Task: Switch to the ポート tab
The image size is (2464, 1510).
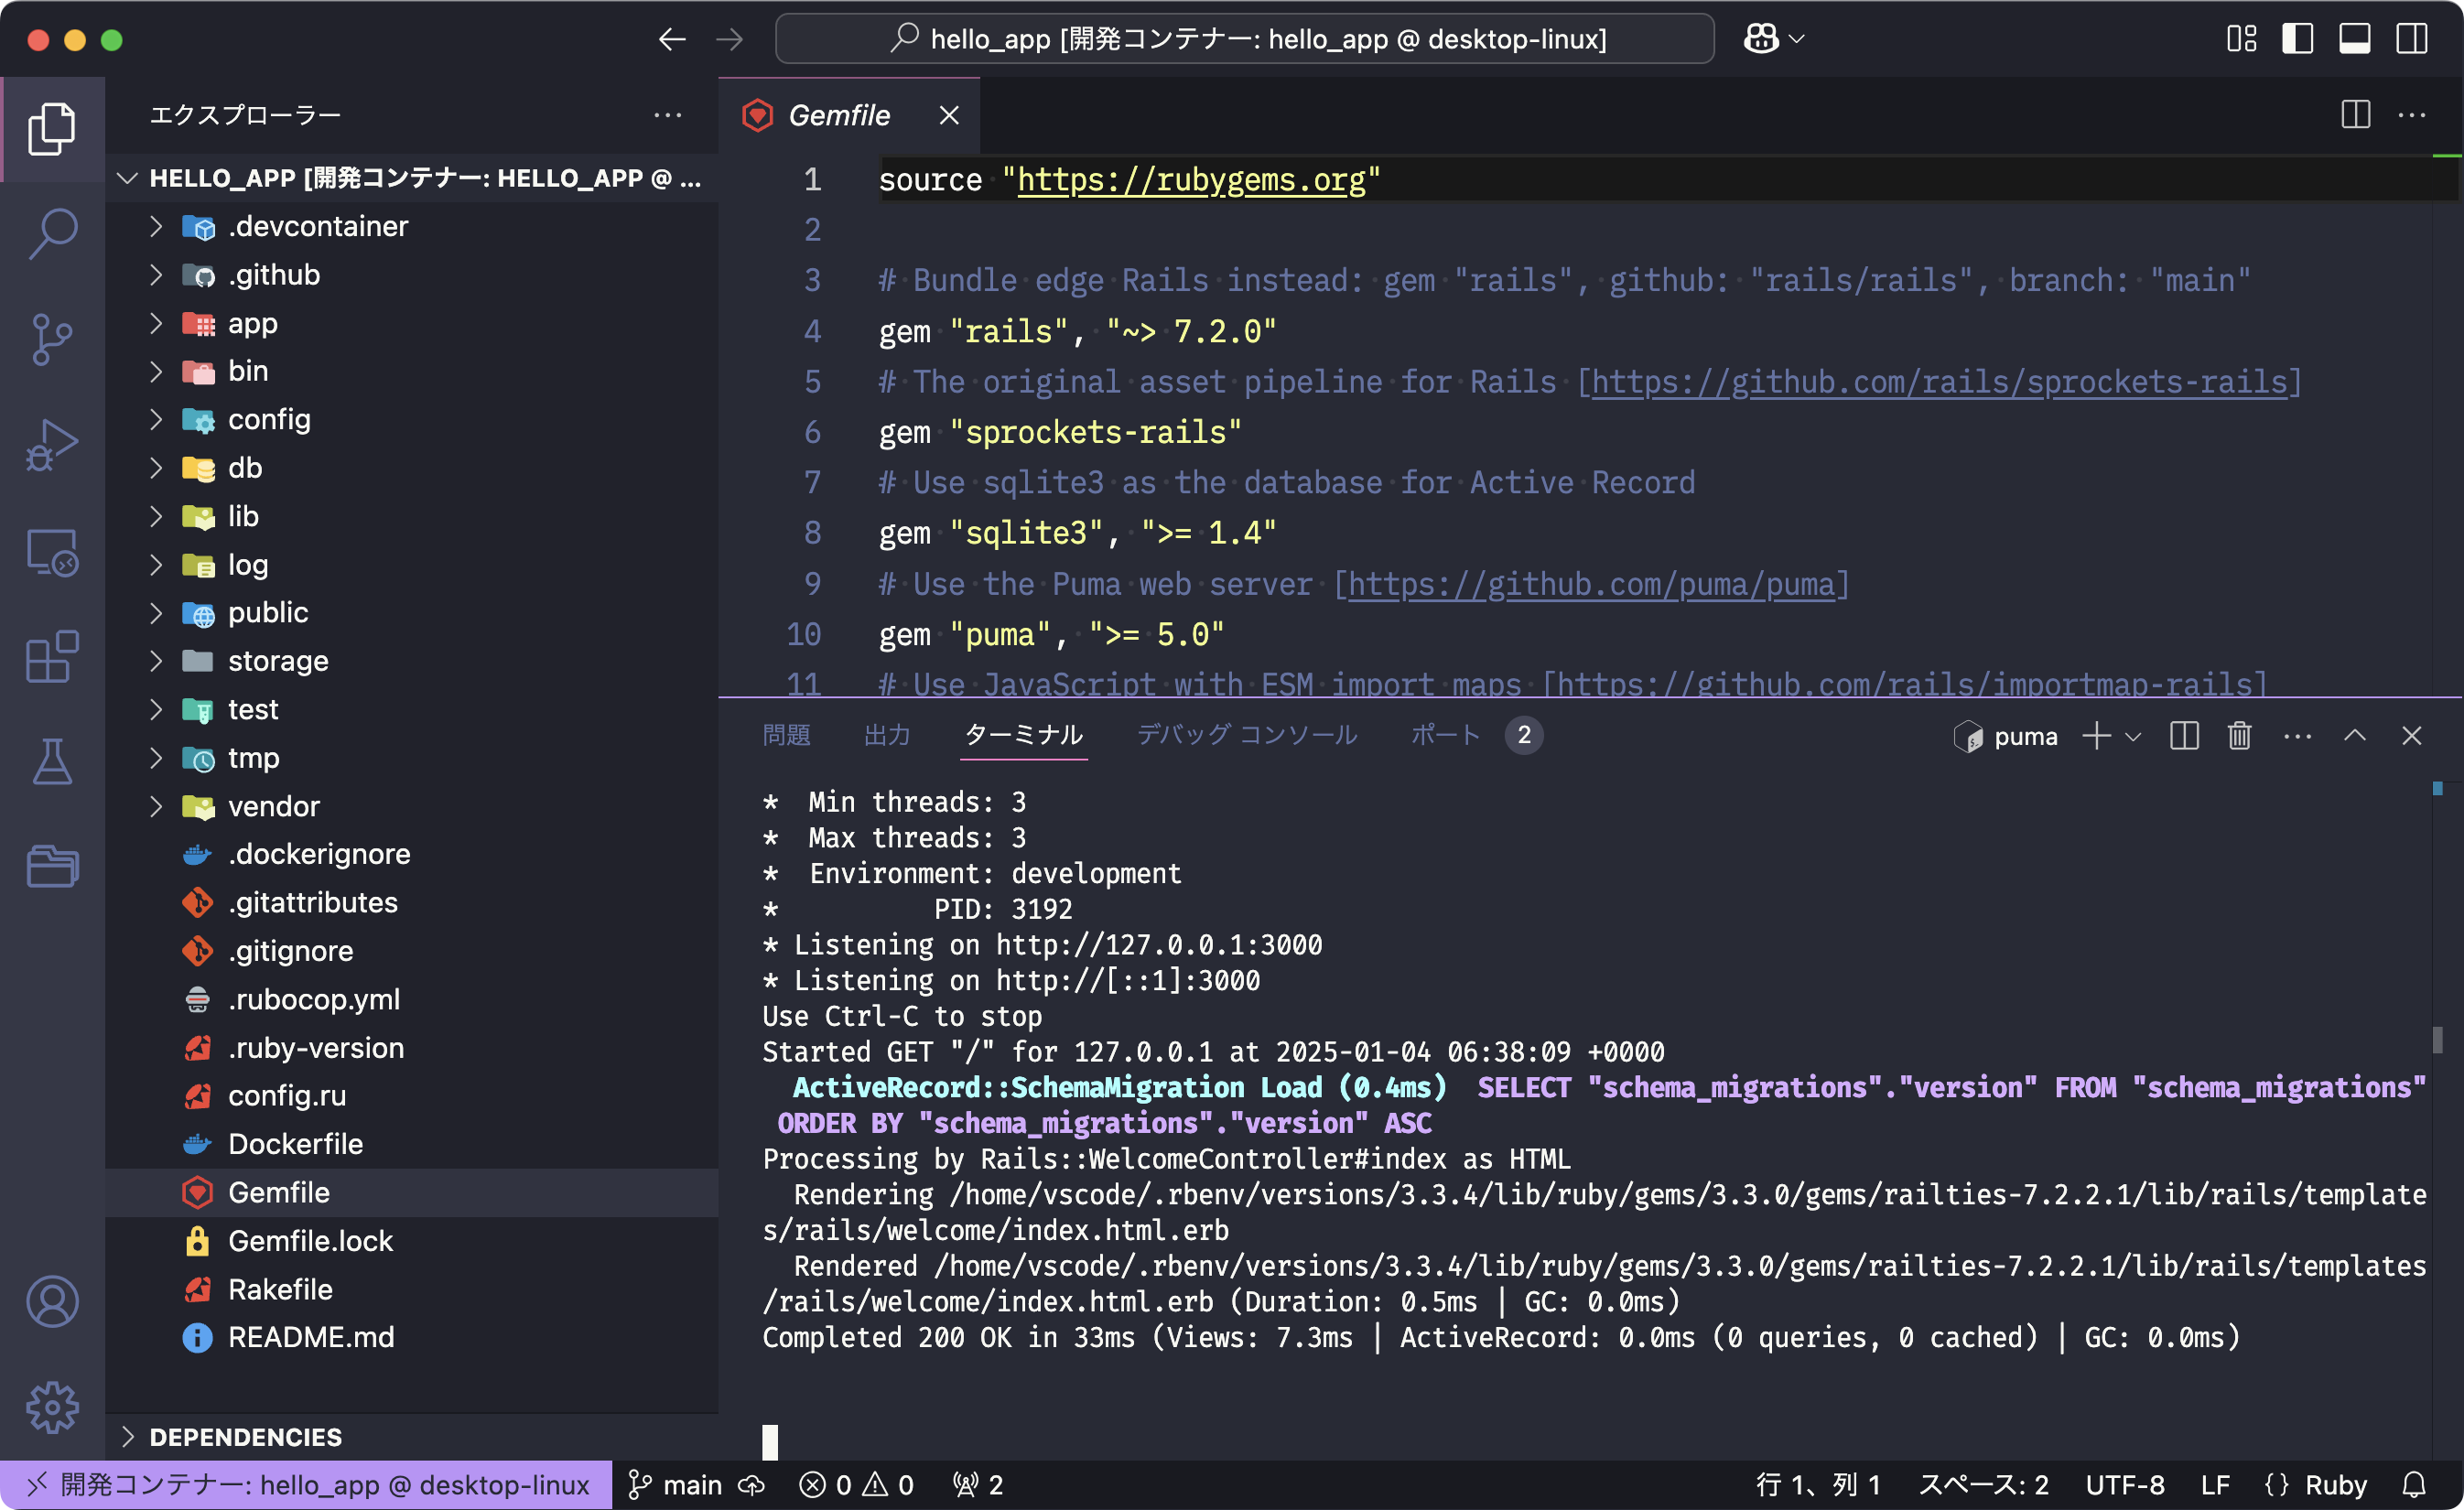Action: coord(1444,735)
